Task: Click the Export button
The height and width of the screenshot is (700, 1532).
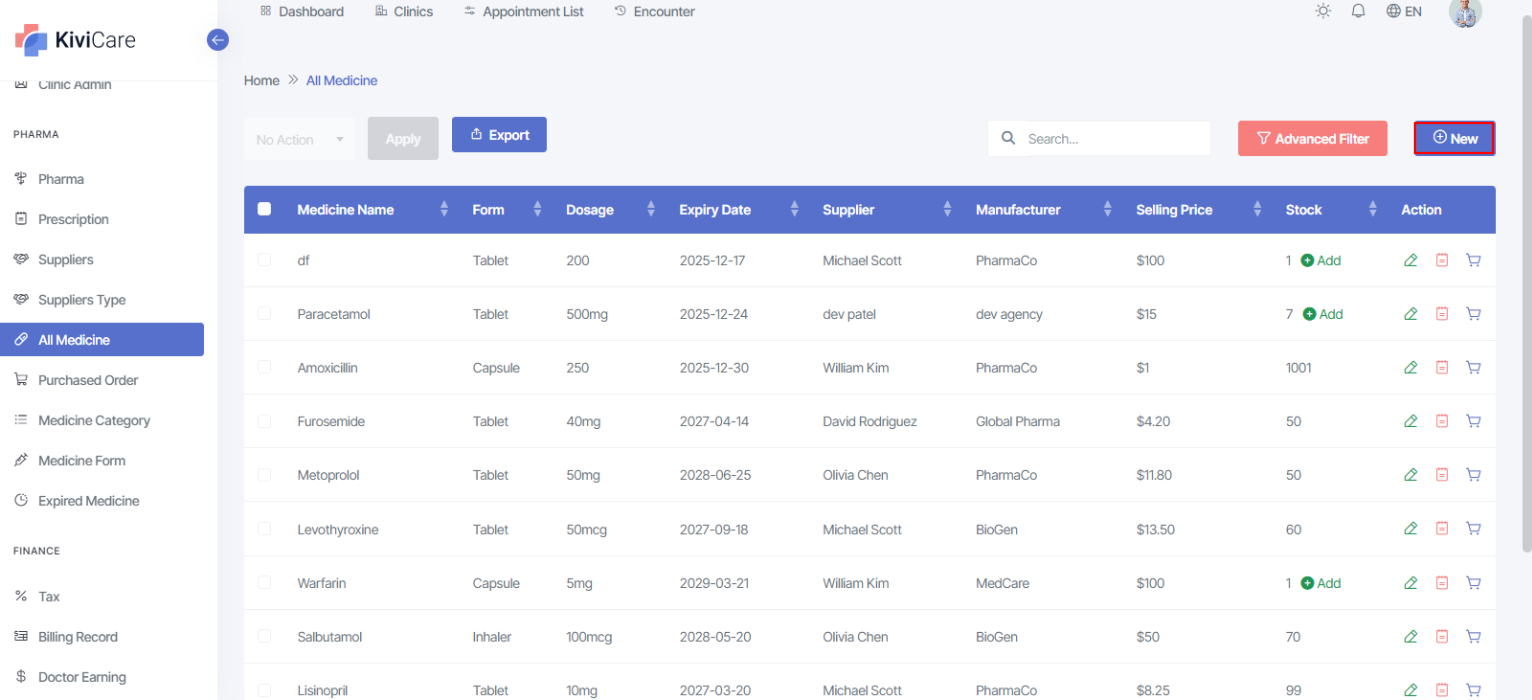Action: coord(499,135)
